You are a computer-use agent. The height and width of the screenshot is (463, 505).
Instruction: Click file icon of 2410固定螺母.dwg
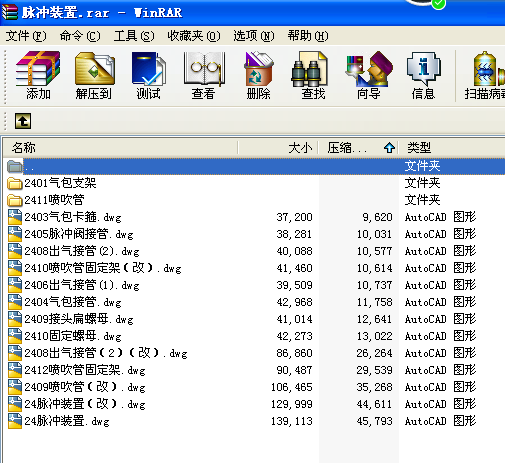15,336
